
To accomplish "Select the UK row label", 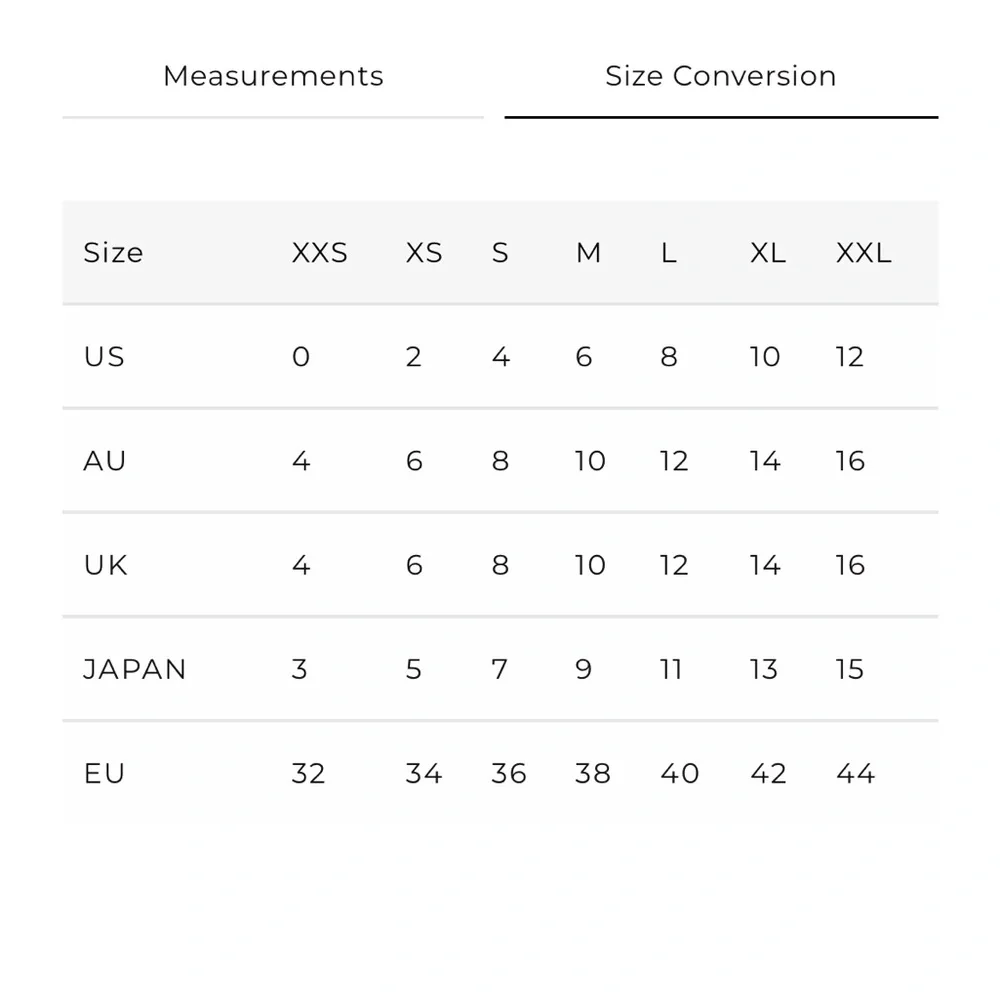I will pyautogui.click(x=105, y=565).
